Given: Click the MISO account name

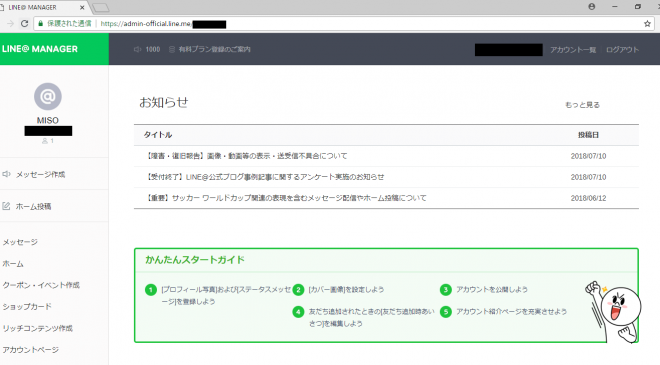Looking at the screenshot, I should [x=48, y=120].
